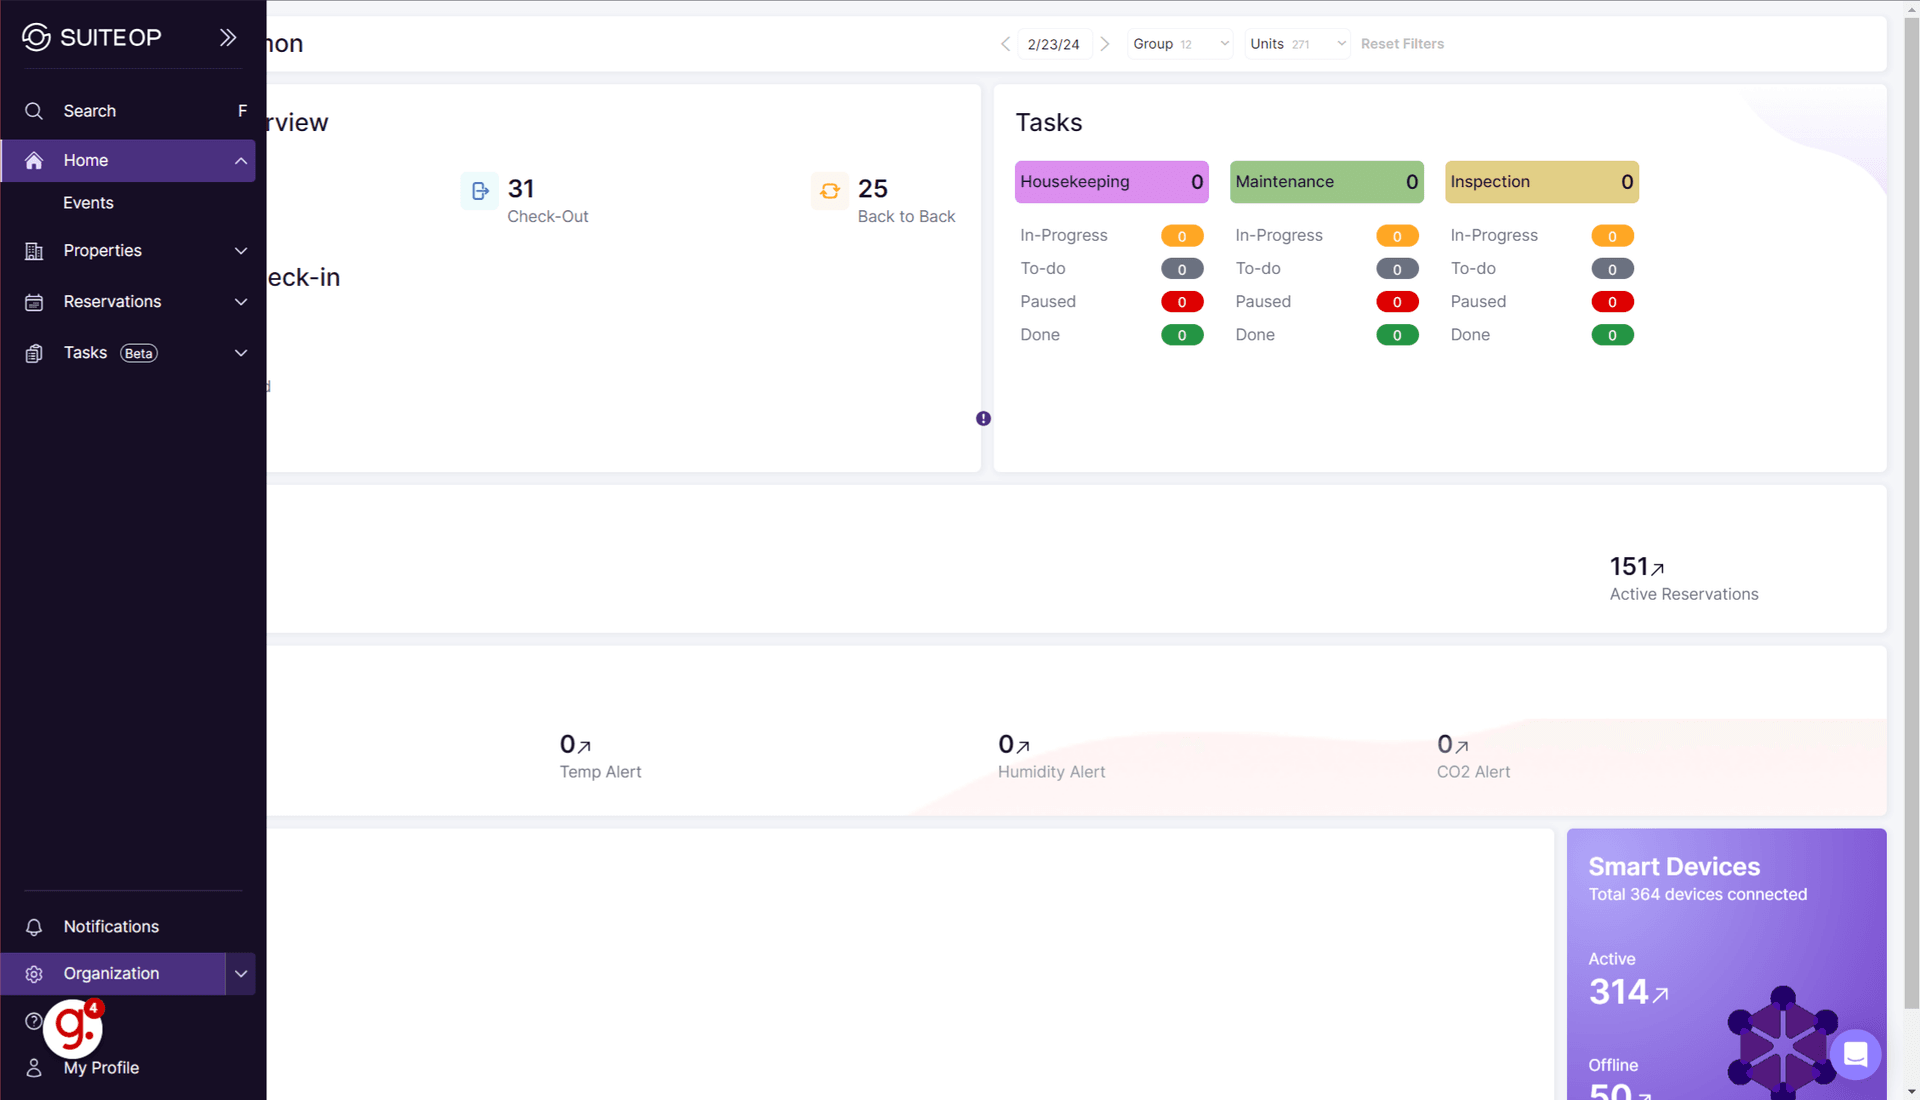Screen dimensions: 1920x1100
Task: Collapse sidebar with double-chevron icon
Action: [x=228, y=37]
